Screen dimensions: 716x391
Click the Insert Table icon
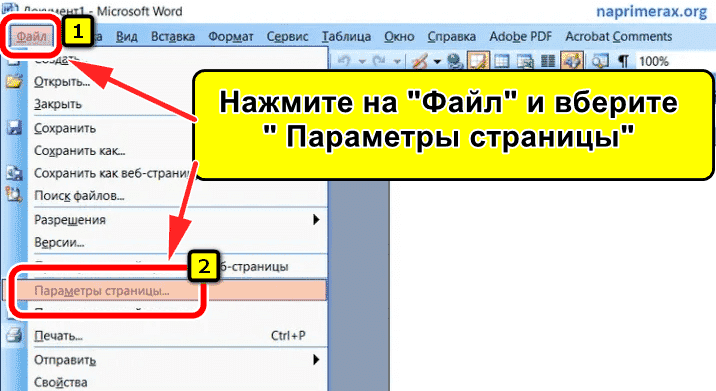point(502,61)
